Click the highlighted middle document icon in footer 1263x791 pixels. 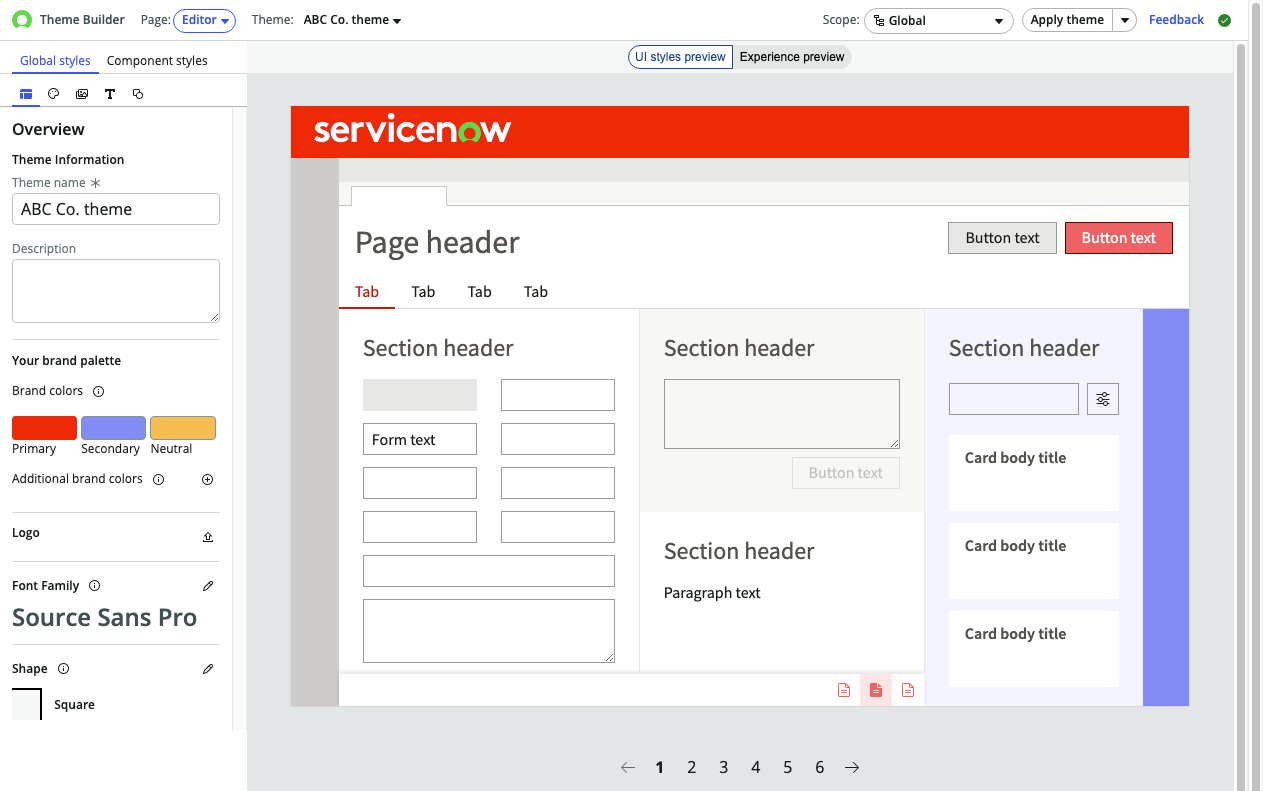[876, 690]
